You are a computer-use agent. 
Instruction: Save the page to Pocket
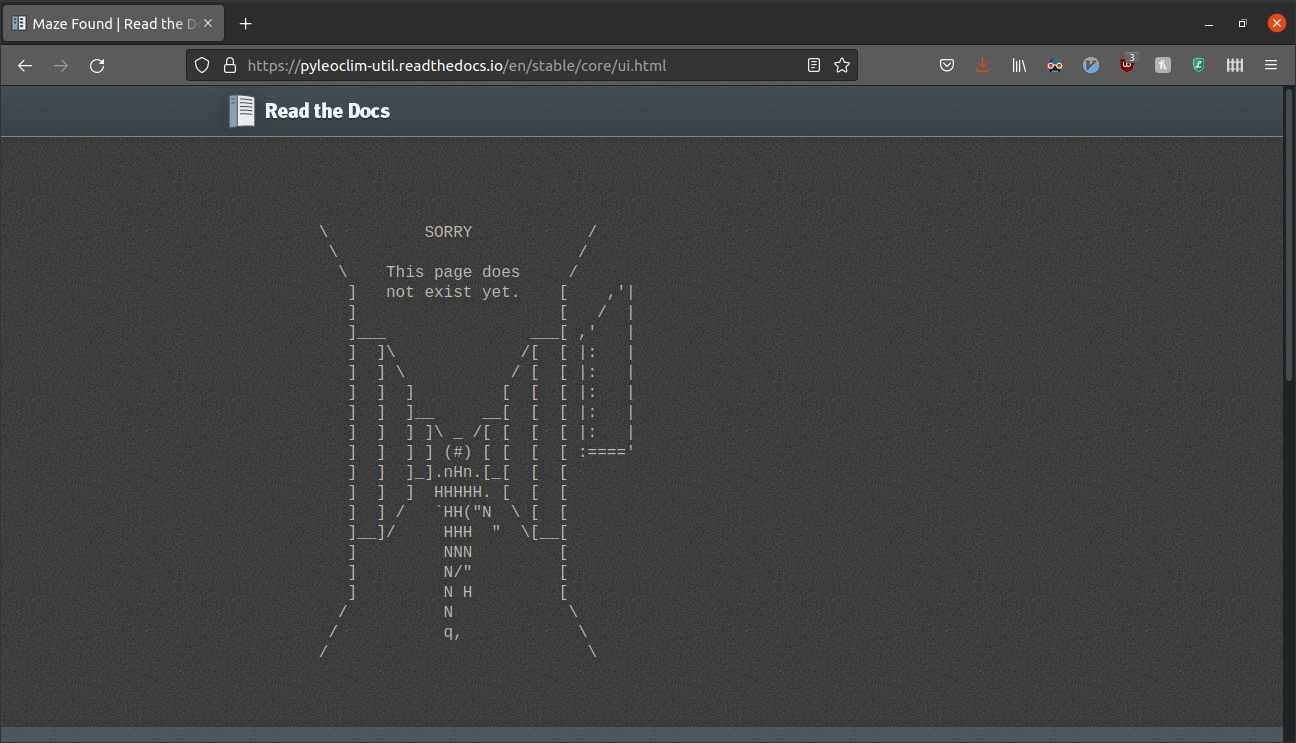(947, 65)
